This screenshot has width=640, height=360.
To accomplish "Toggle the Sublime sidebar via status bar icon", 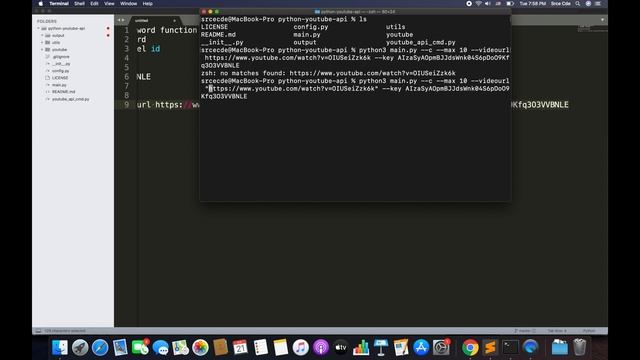I will point(38,331).
